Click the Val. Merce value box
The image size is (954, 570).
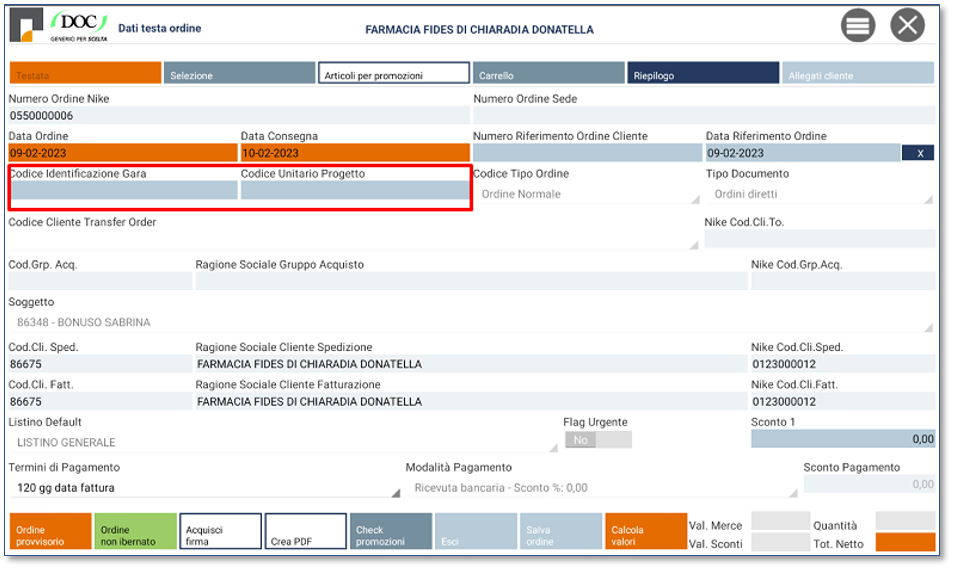coord(781,521)
